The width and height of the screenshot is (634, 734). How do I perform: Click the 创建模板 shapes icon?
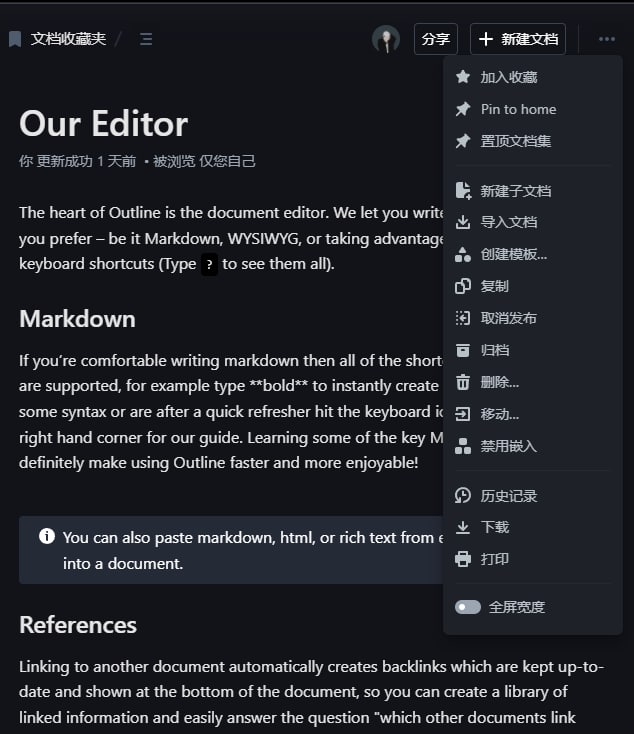462,254
